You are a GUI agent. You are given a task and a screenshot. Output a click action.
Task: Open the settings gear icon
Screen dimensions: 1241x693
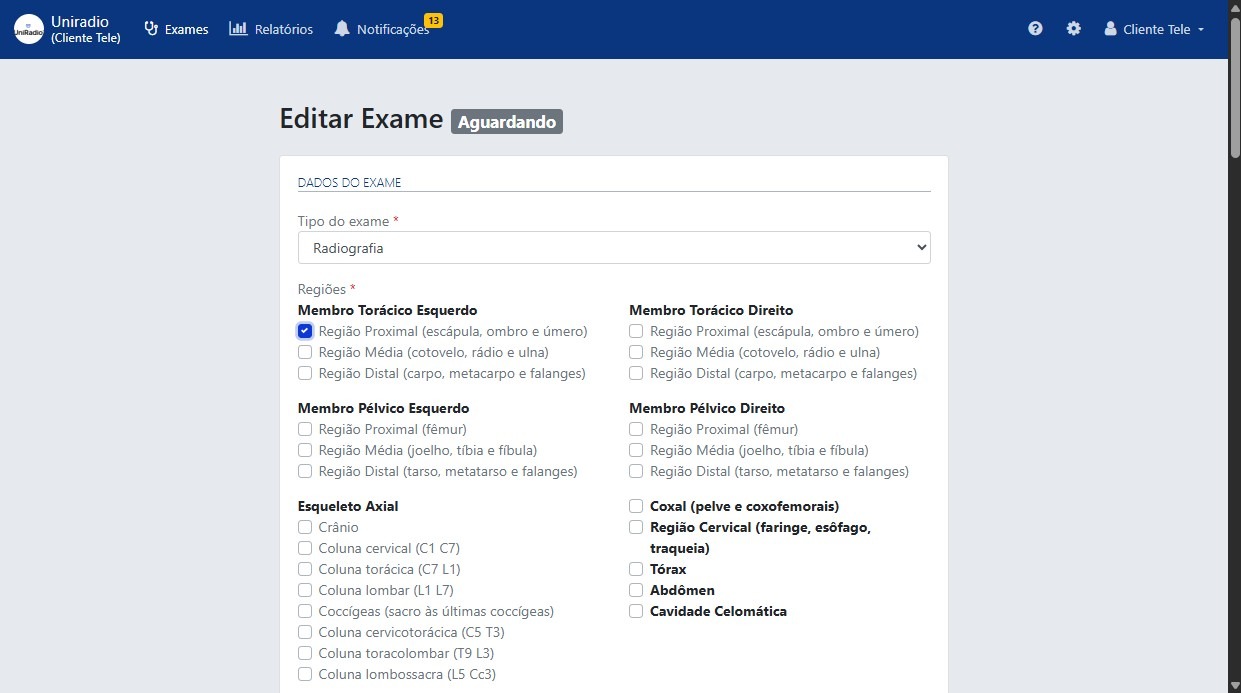1073,29
